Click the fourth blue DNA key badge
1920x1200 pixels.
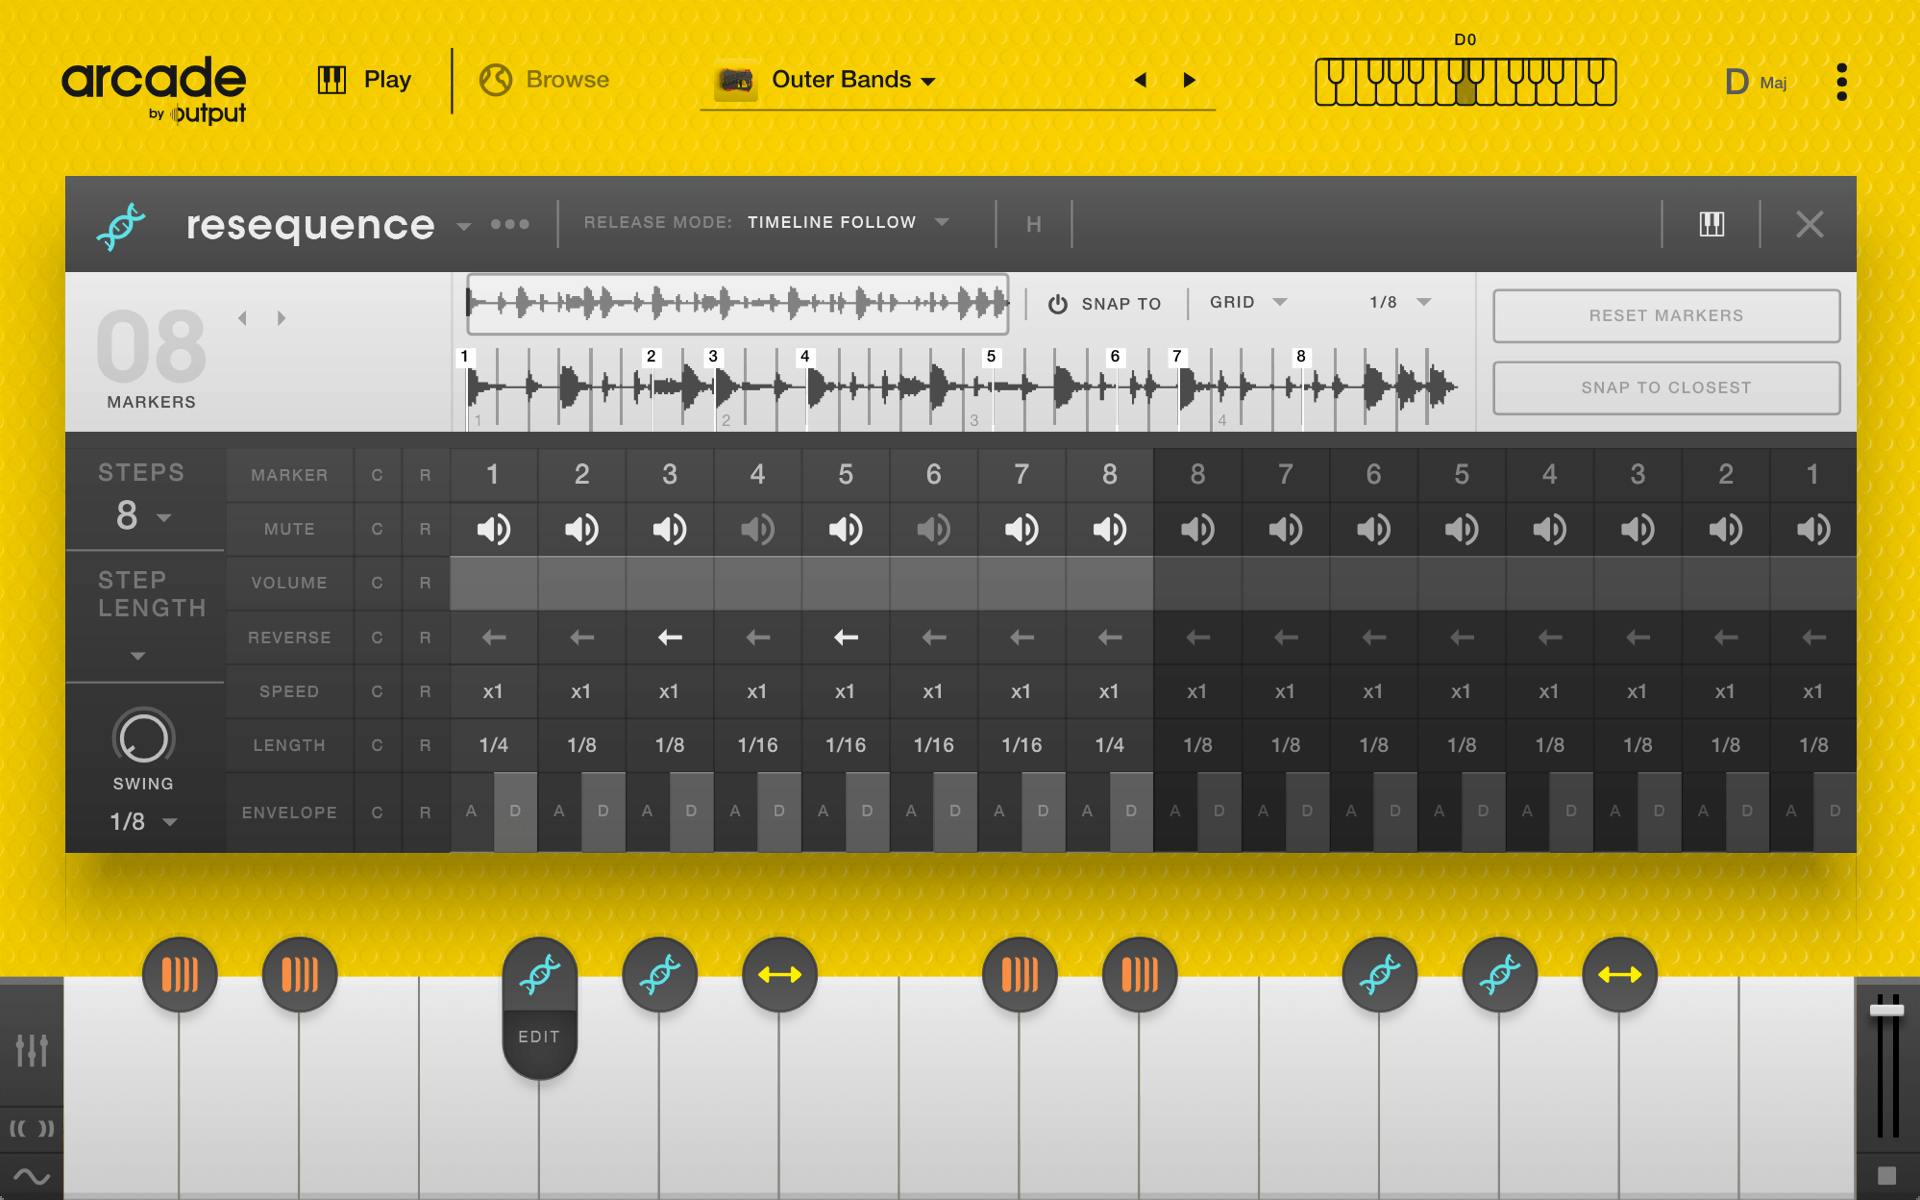tap(1500, 974)
